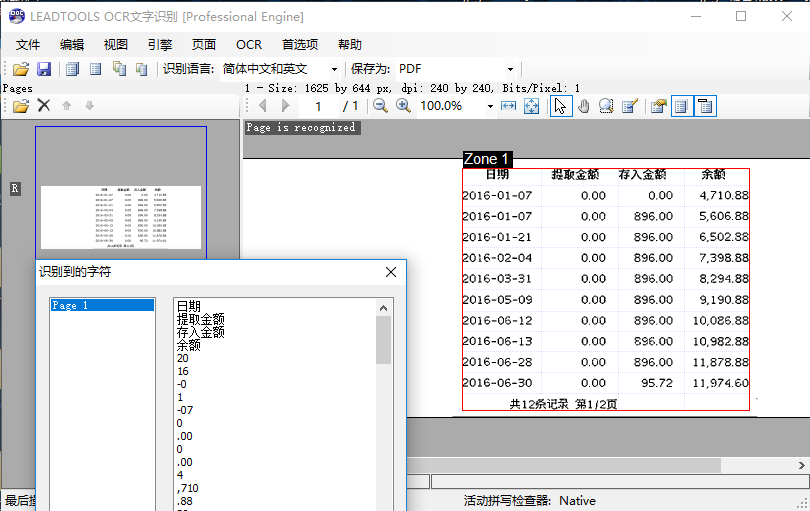The height and width of the screenshot is (511, 810).
Task: Click 提取金额 in the recognized text
Action: click(200, 319)
